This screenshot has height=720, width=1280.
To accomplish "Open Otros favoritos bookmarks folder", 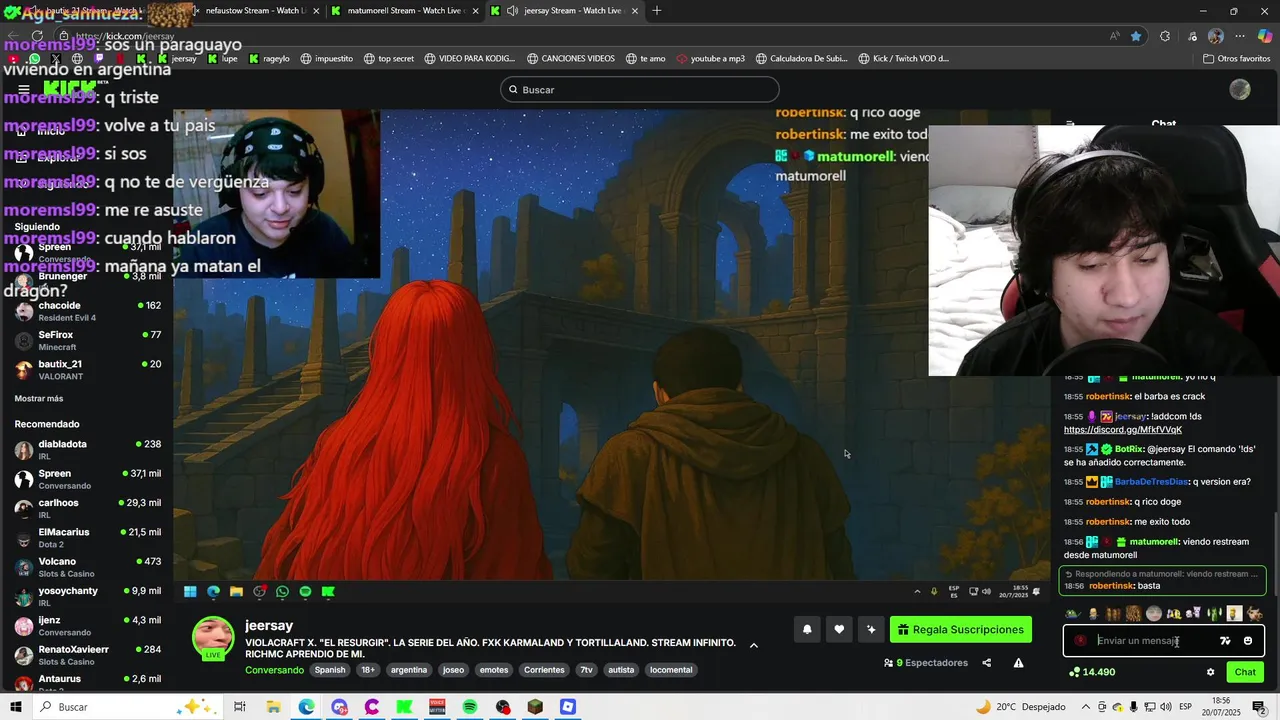I will (1236, 58).
